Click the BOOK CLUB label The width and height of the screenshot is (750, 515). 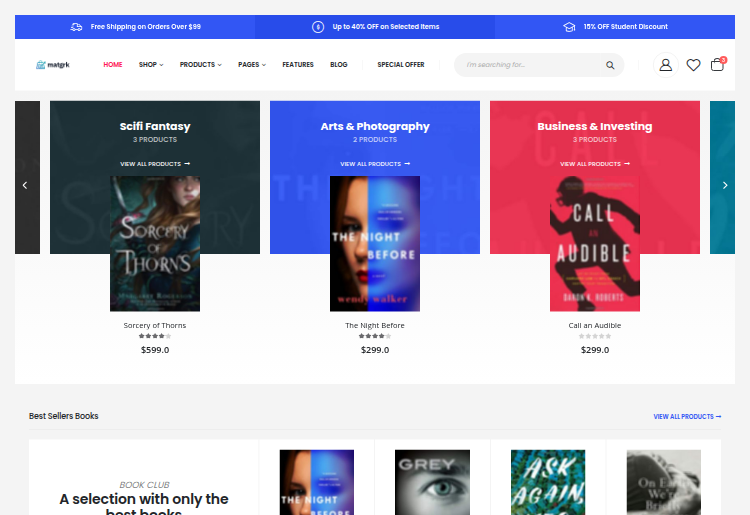click(x=144, y=485)
